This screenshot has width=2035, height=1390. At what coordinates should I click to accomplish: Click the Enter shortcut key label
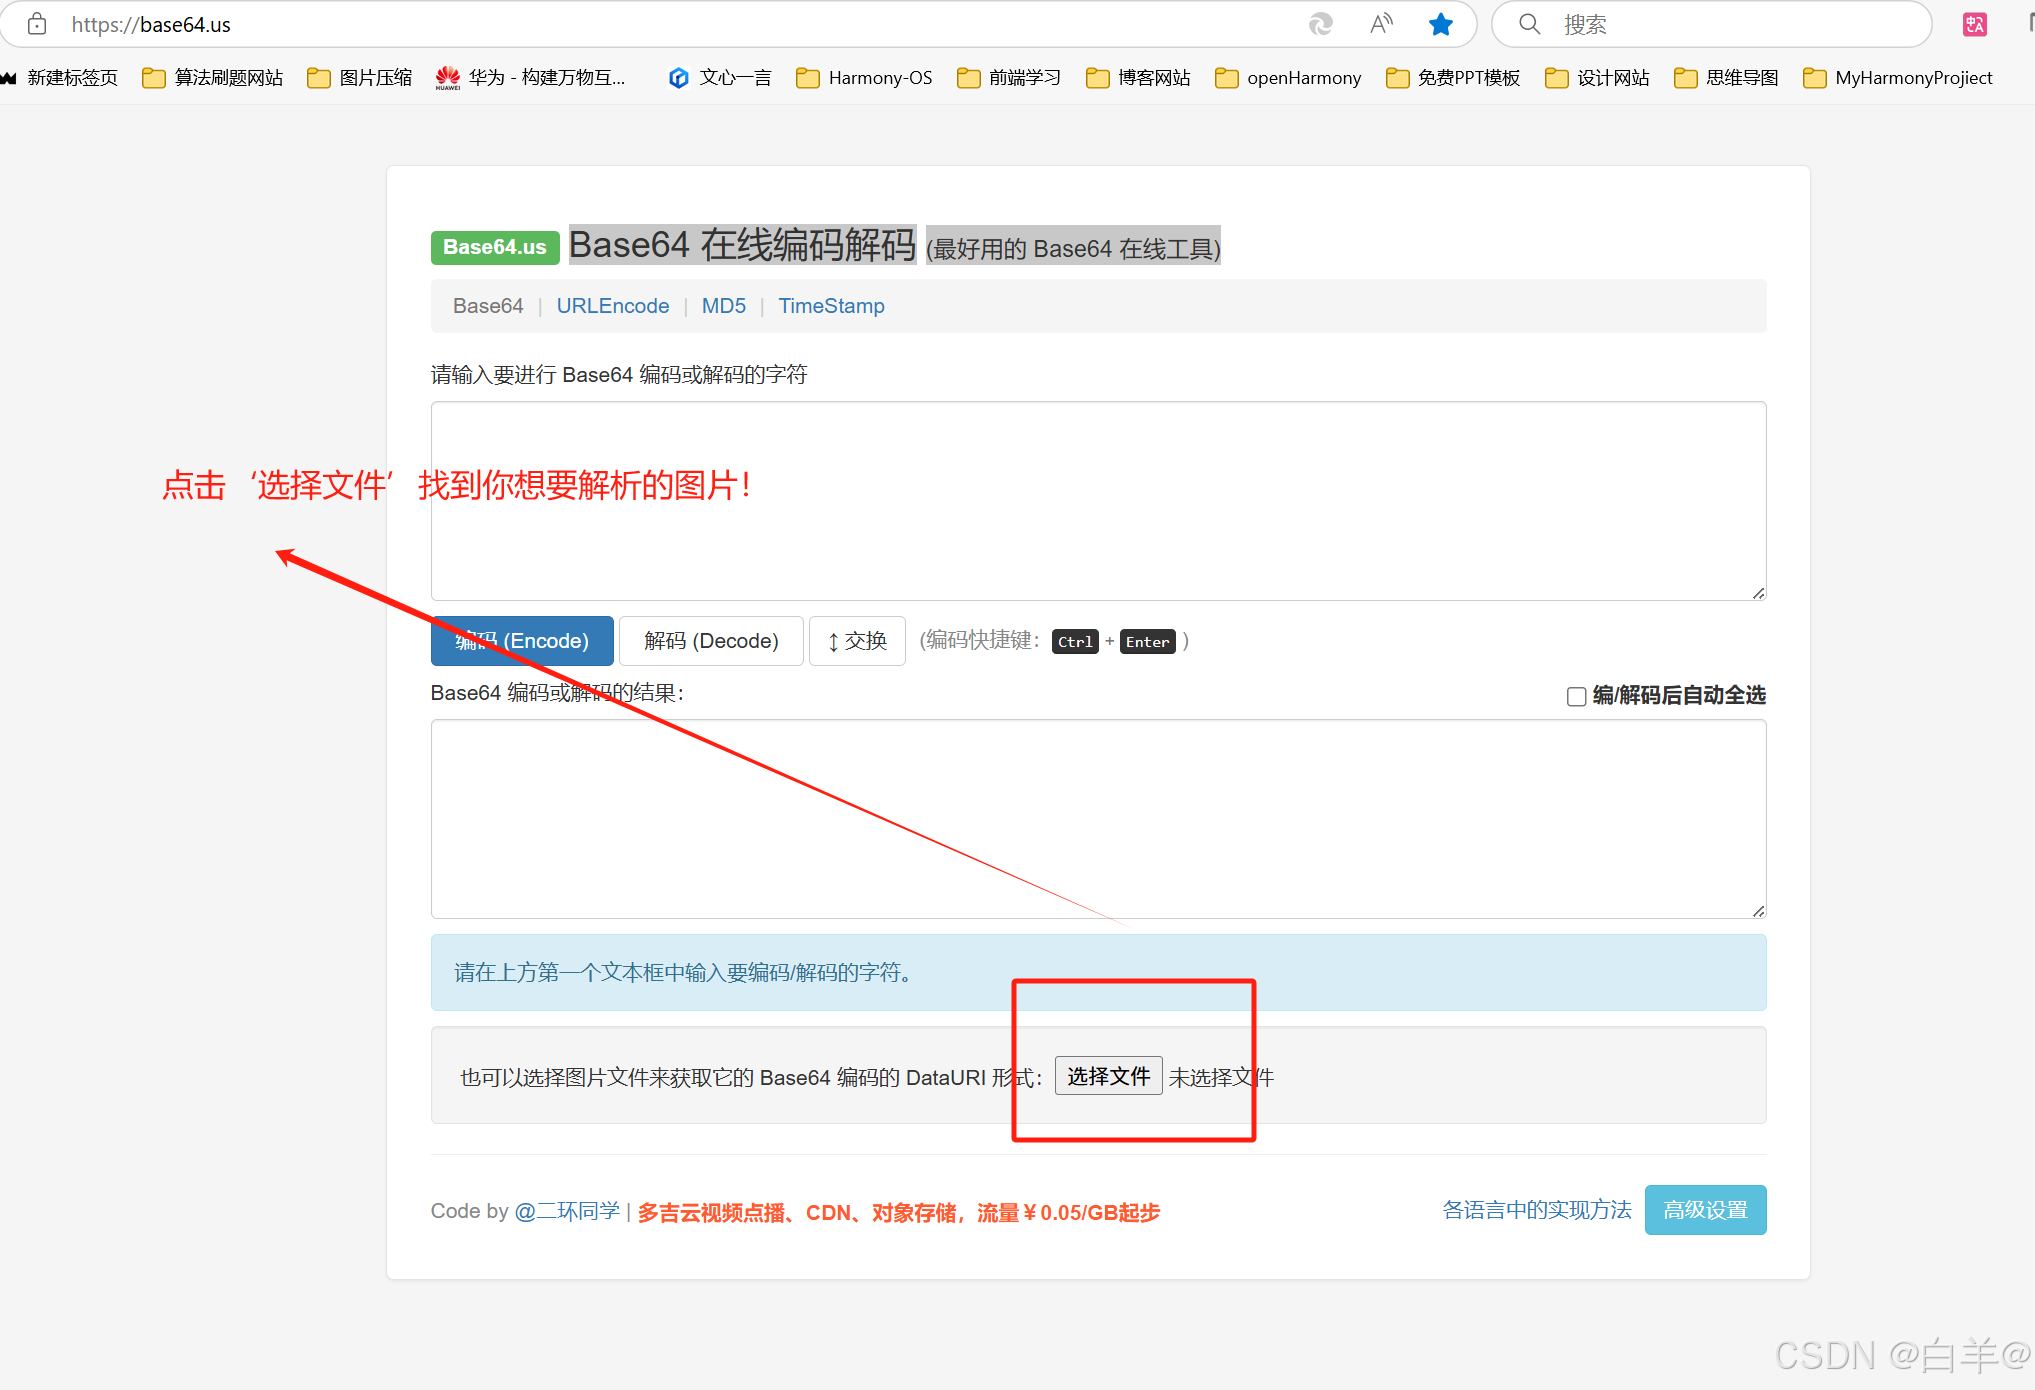point(1147,642)
